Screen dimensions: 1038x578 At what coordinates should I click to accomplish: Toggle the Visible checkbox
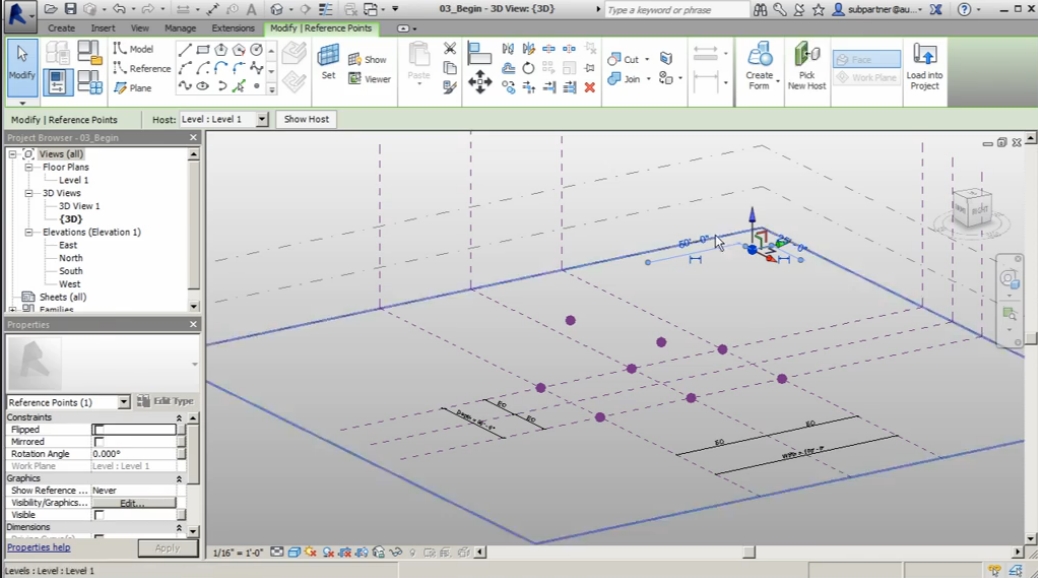[99, 515]
